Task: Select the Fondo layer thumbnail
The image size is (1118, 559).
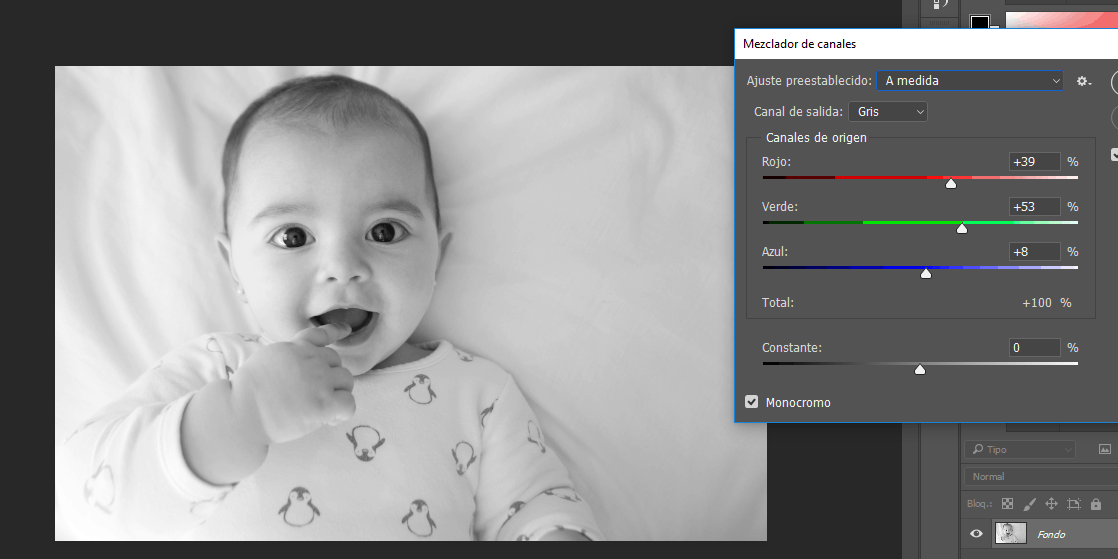Action: 1010,533
